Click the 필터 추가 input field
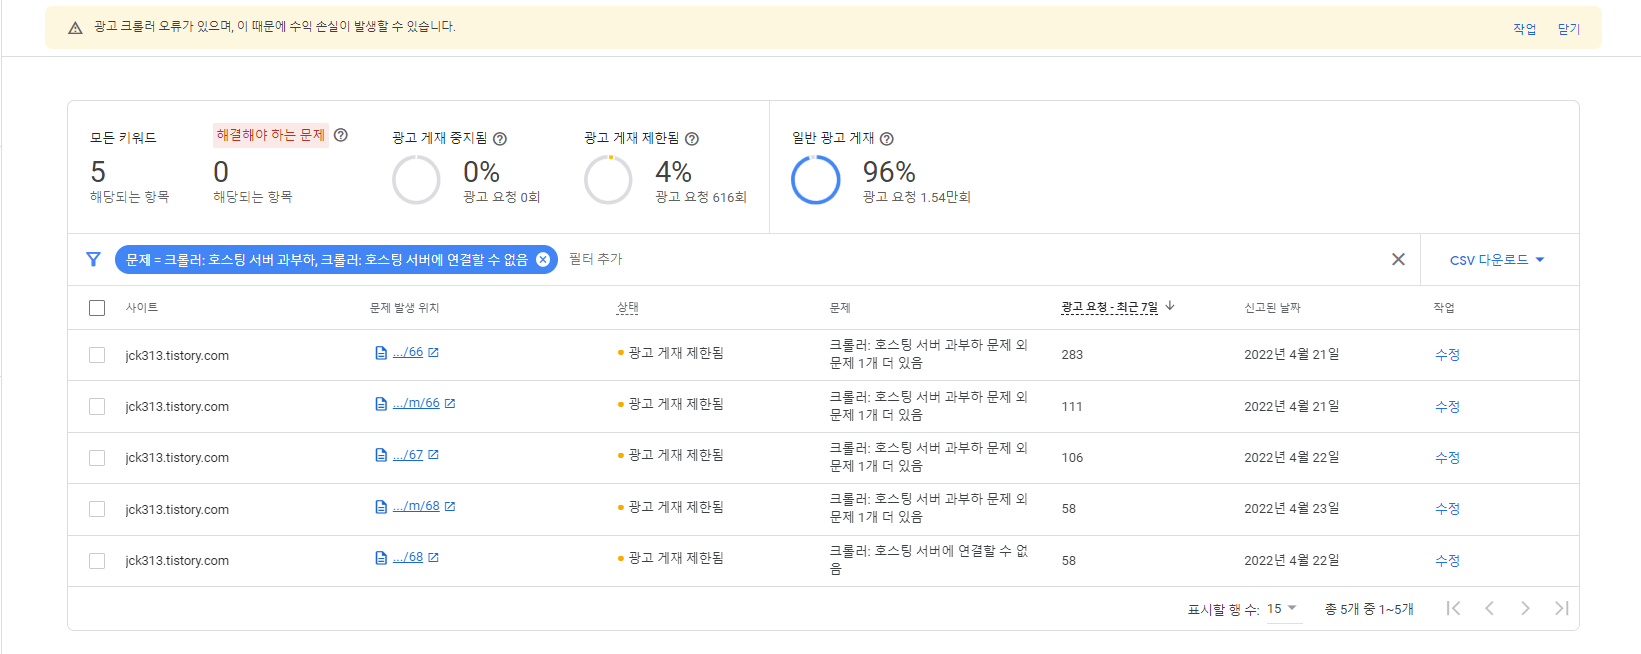The image size is (1641, 654). click(x=596, y=259)
